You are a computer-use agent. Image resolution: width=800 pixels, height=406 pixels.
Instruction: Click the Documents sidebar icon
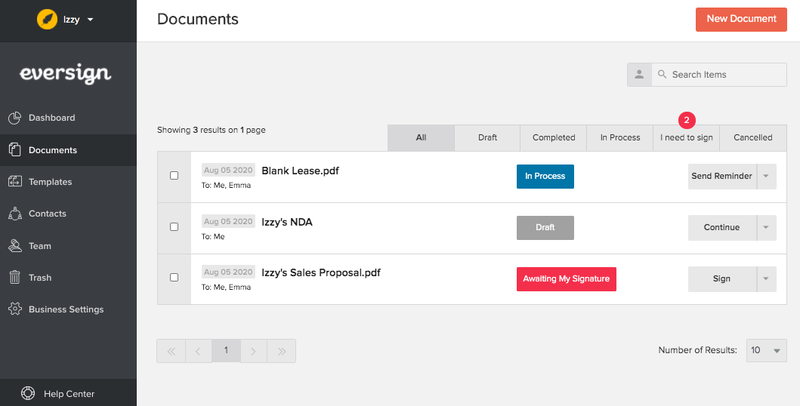point(15,150)
